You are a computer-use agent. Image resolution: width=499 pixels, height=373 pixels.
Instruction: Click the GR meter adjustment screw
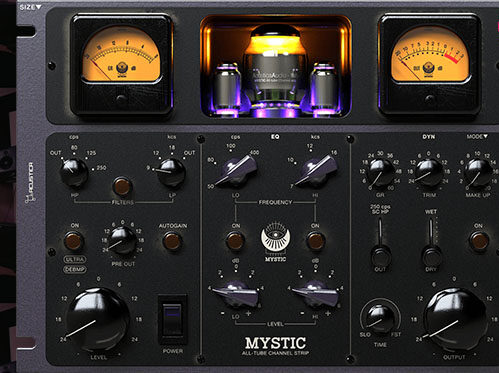coord(121,98)
